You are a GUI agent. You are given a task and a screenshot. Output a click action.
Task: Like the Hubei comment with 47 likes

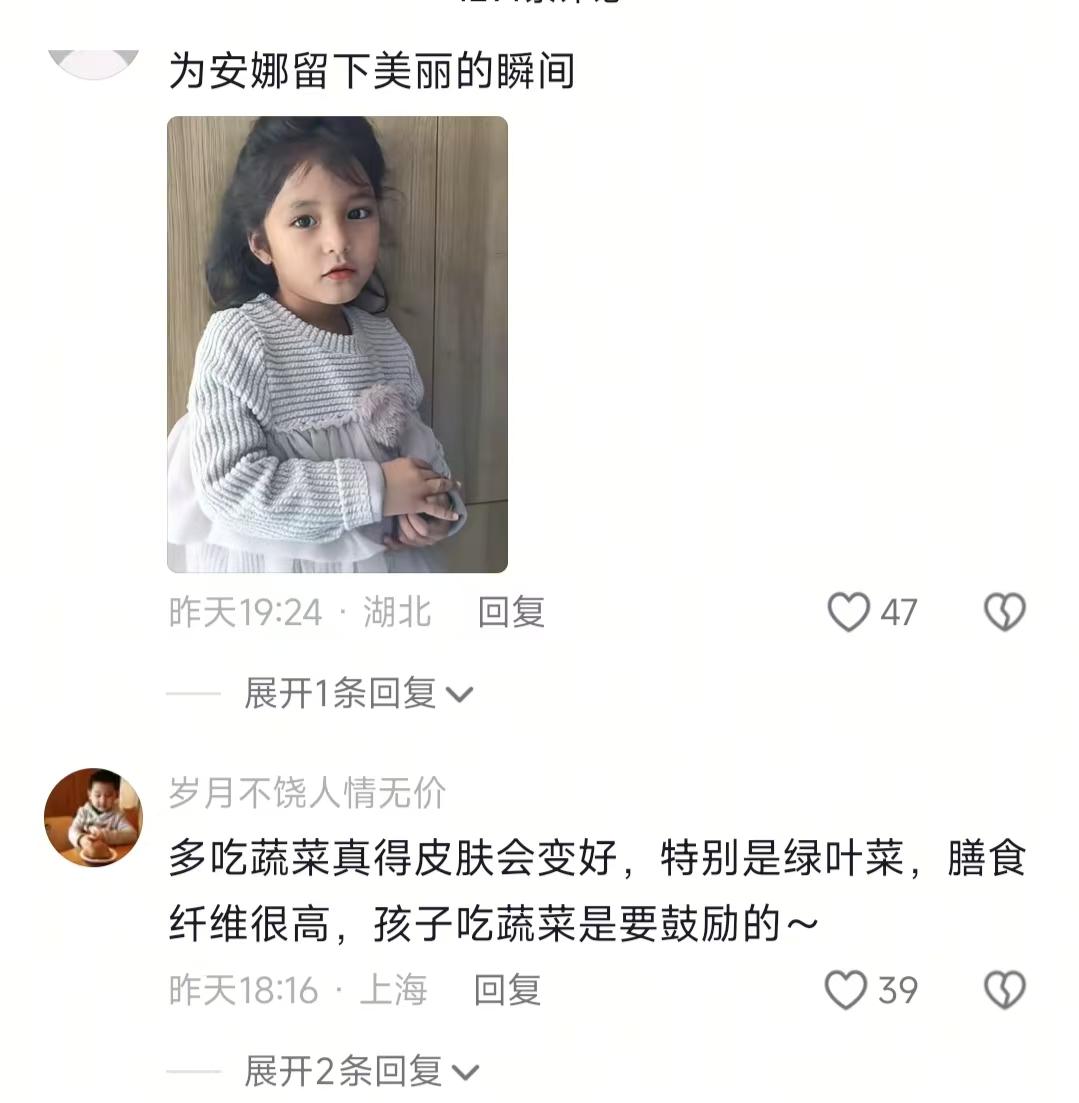848,612
